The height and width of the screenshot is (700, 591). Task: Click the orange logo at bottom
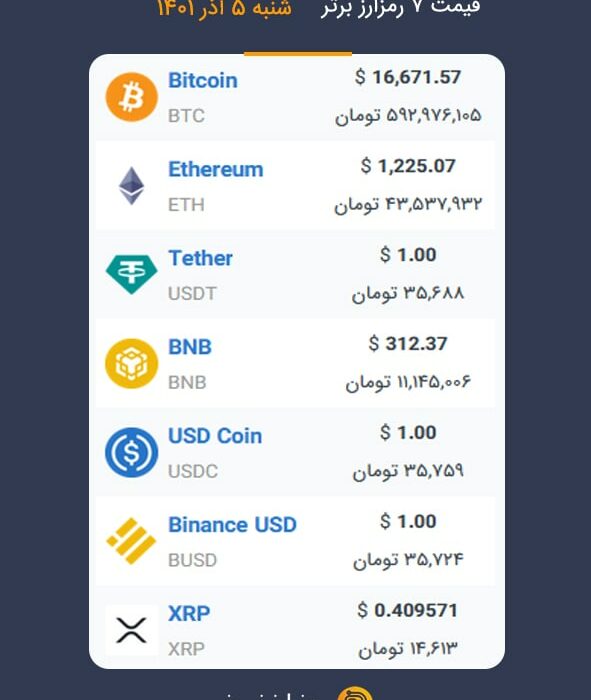tap(355, 693)
